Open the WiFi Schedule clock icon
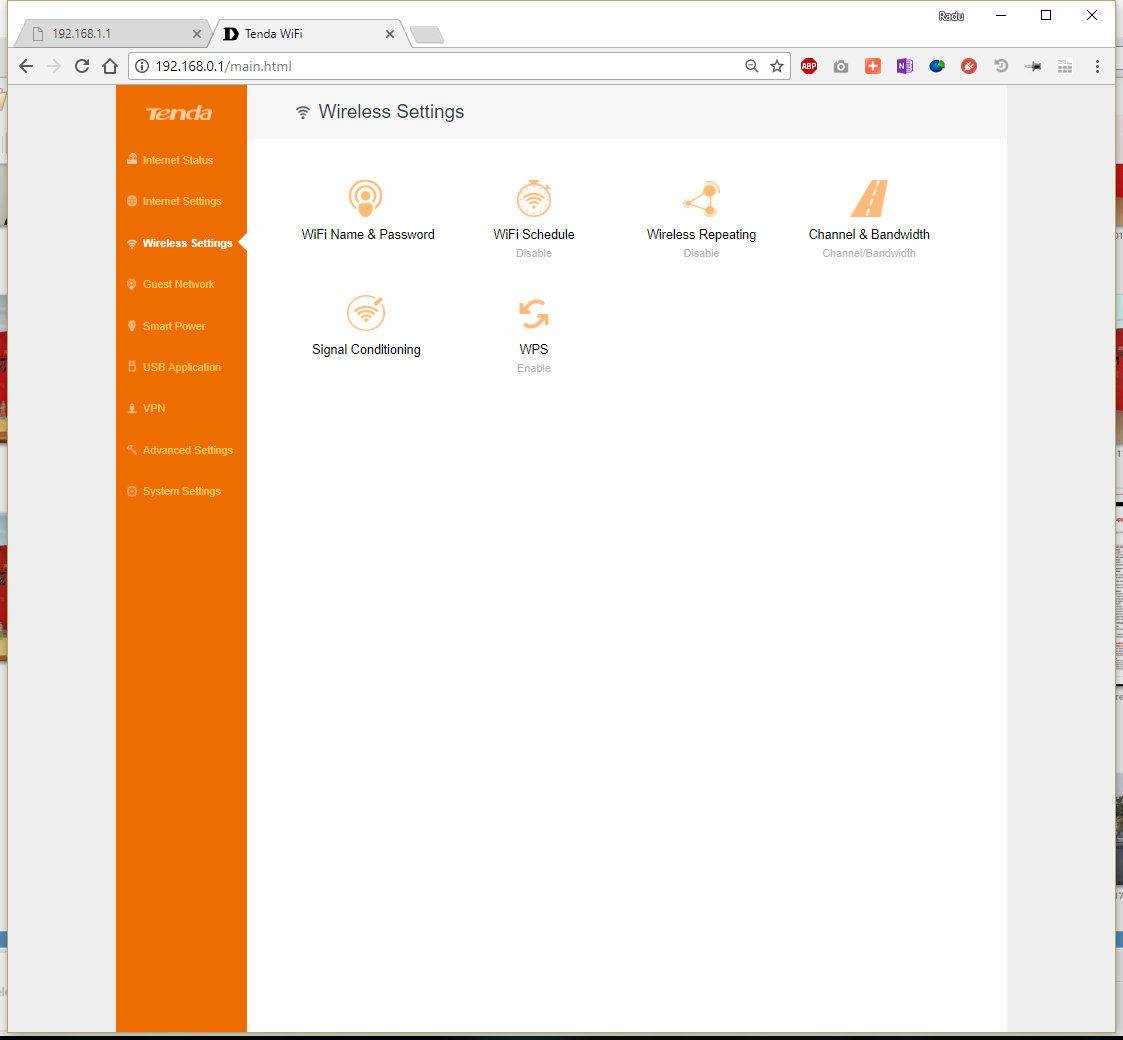 coord(534,198)
